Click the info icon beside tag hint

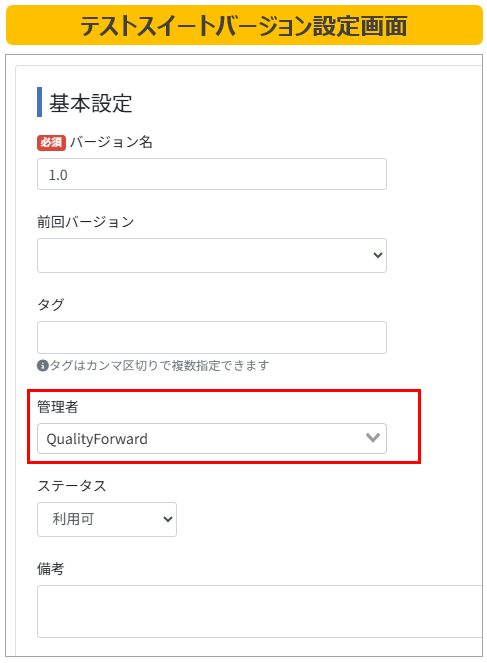43,365
